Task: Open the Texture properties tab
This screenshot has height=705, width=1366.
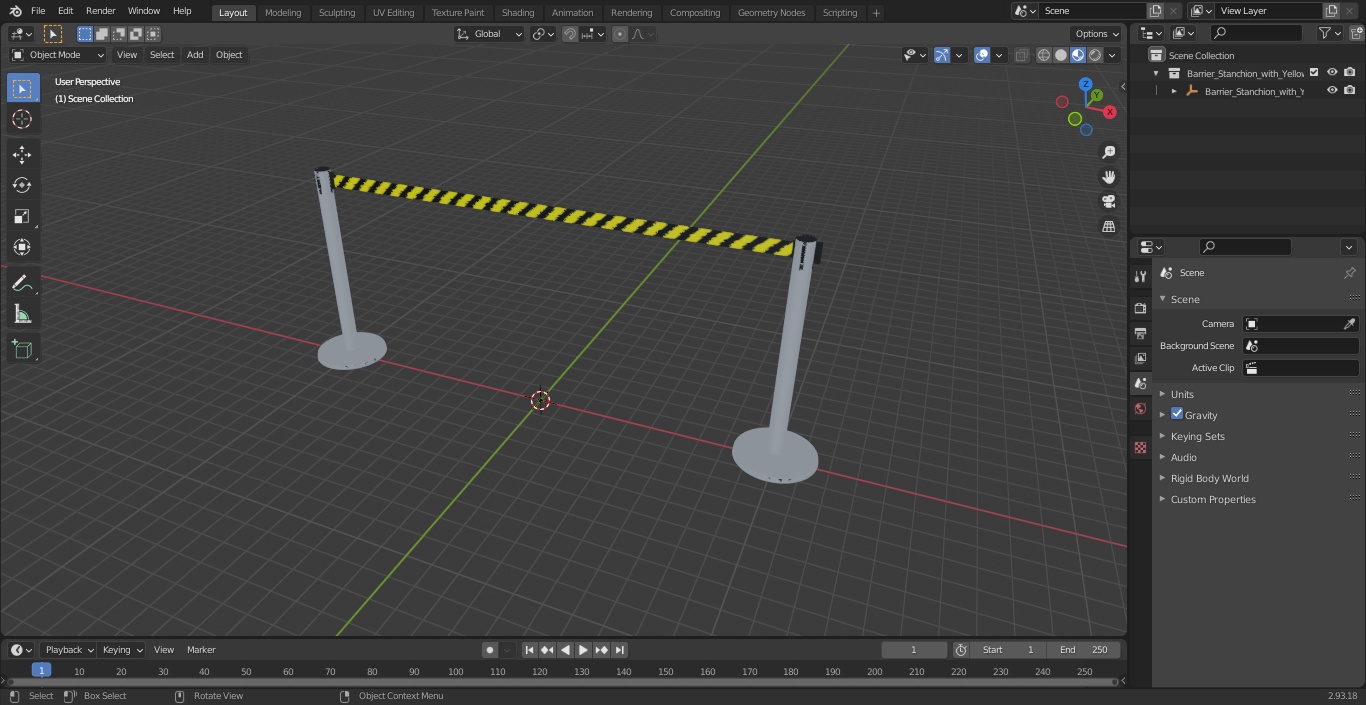Action: tap(1140, 447)
